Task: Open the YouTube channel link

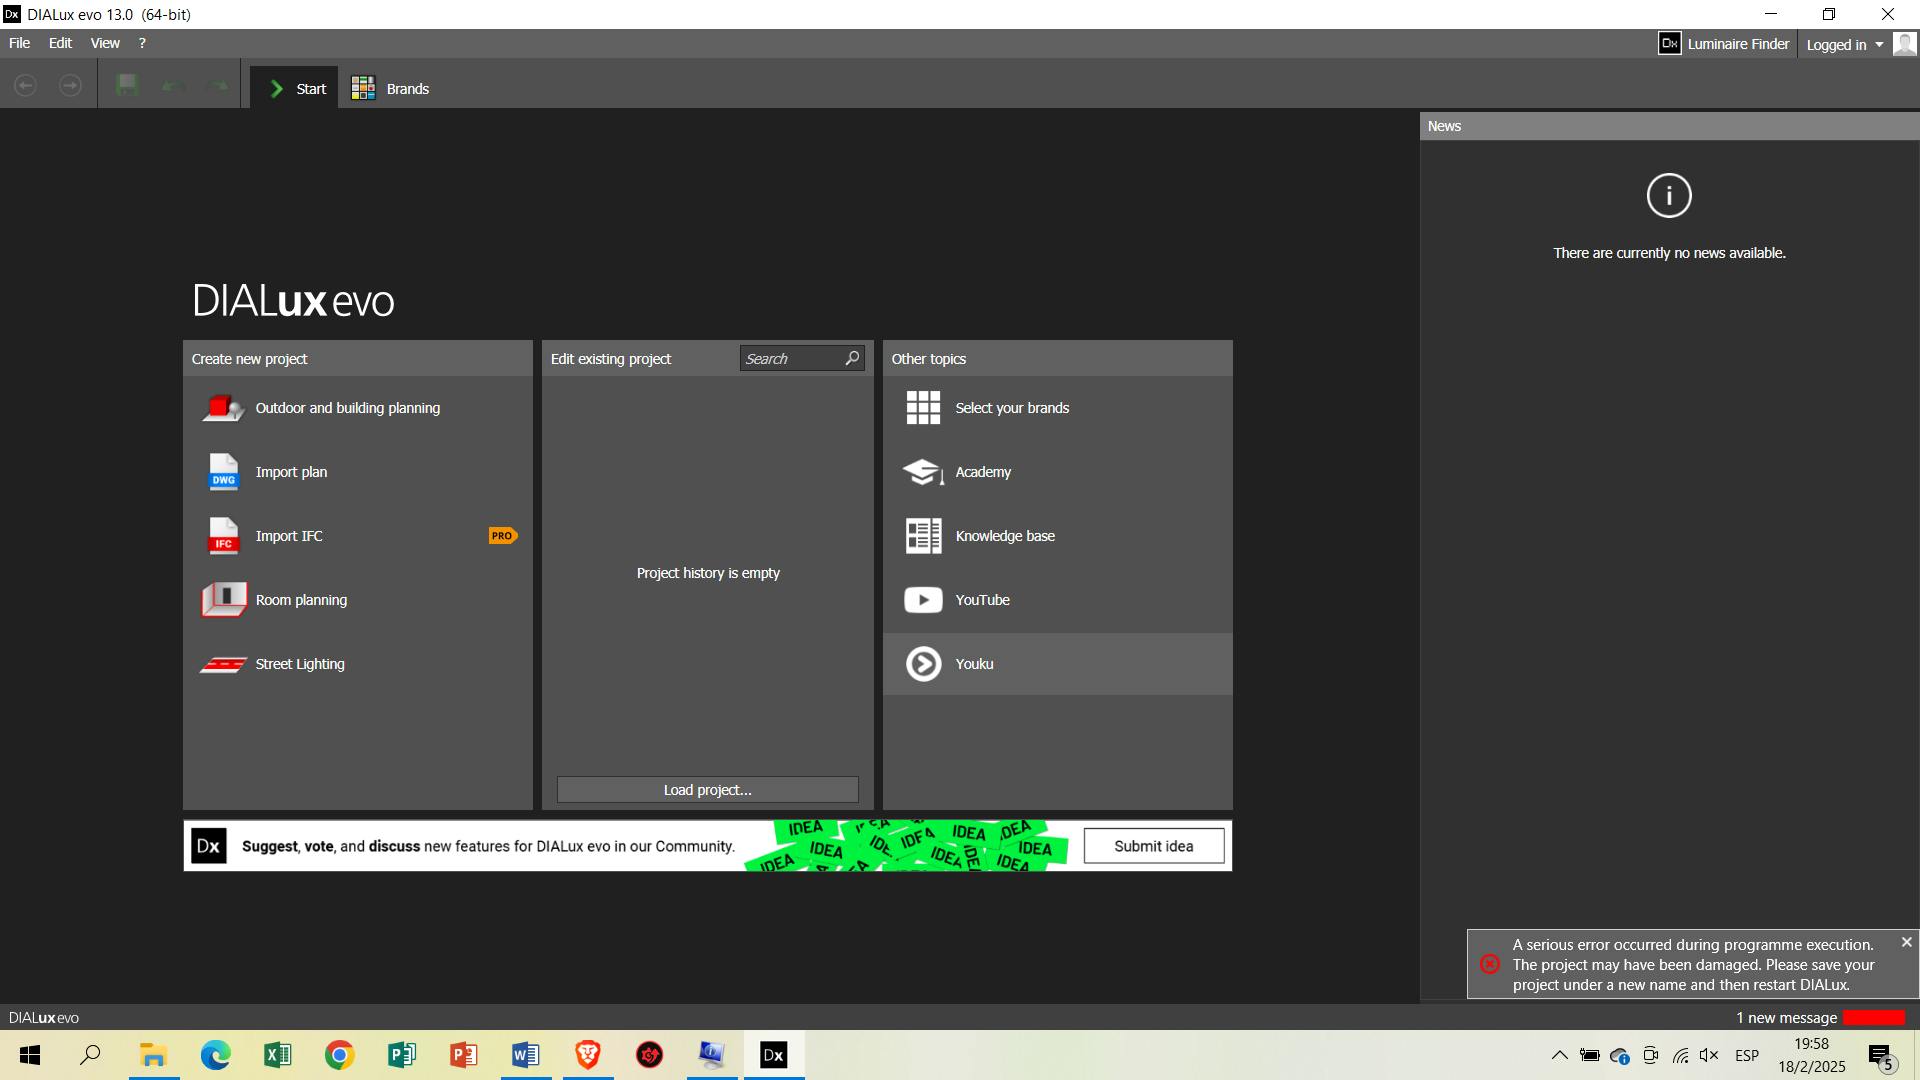Action: 981,600
